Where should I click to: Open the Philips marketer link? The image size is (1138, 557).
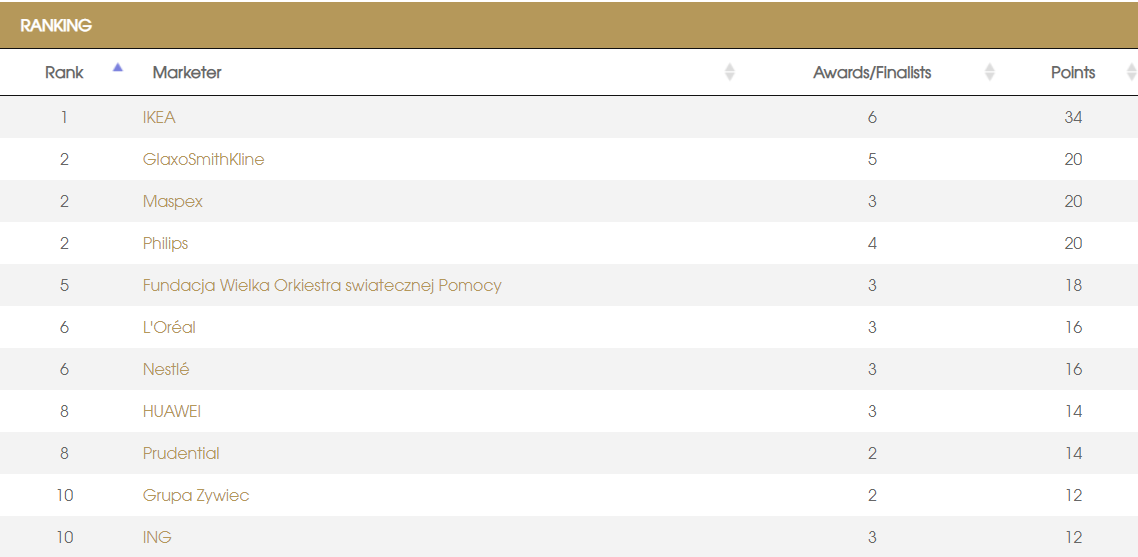[x=165, y=244]
